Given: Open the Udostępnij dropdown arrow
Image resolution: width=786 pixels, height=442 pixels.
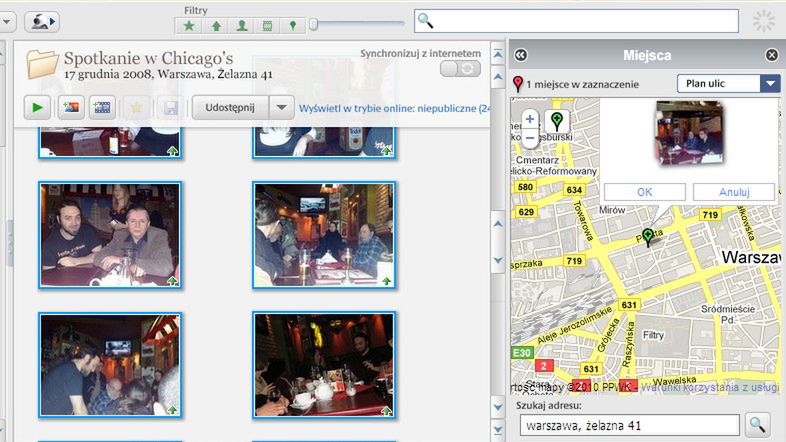Looking at the screenshot, I should (x=282, y=107).
